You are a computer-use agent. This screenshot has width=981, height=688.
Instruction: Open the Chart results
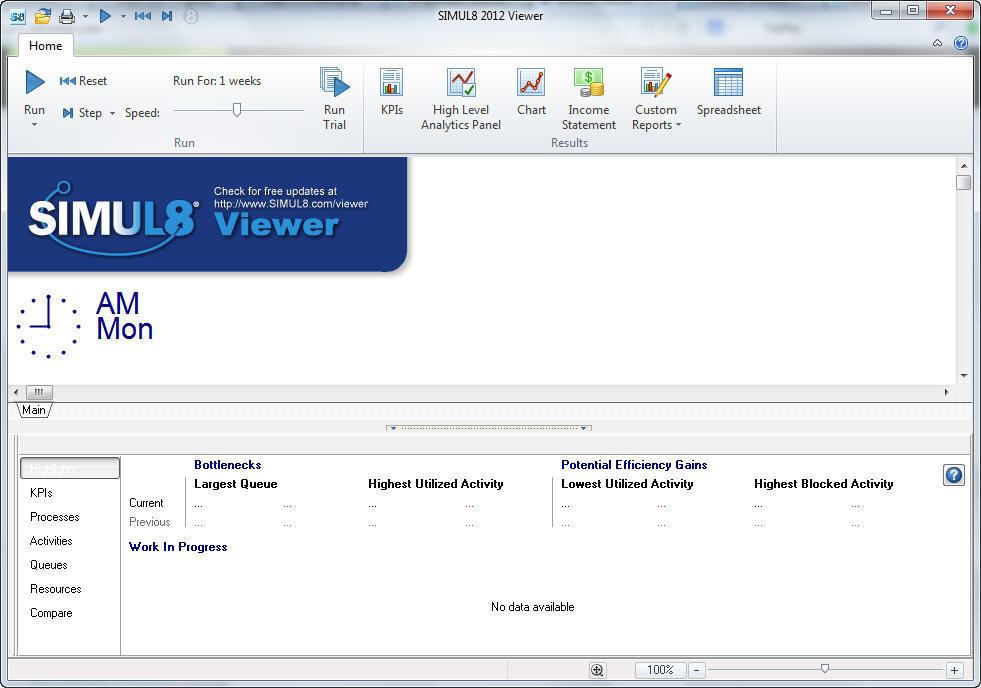click(531, 92)
